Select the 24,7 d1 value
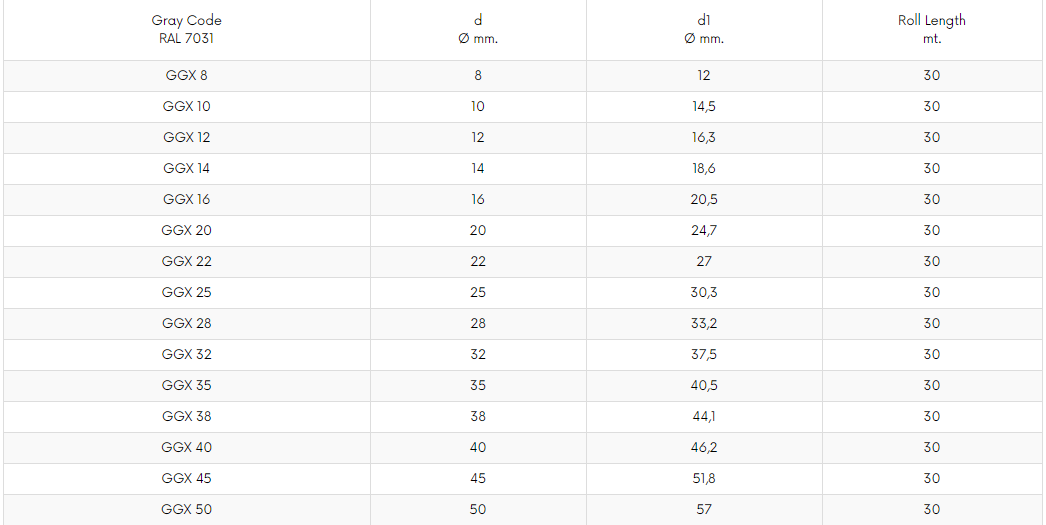 (704, 231)
